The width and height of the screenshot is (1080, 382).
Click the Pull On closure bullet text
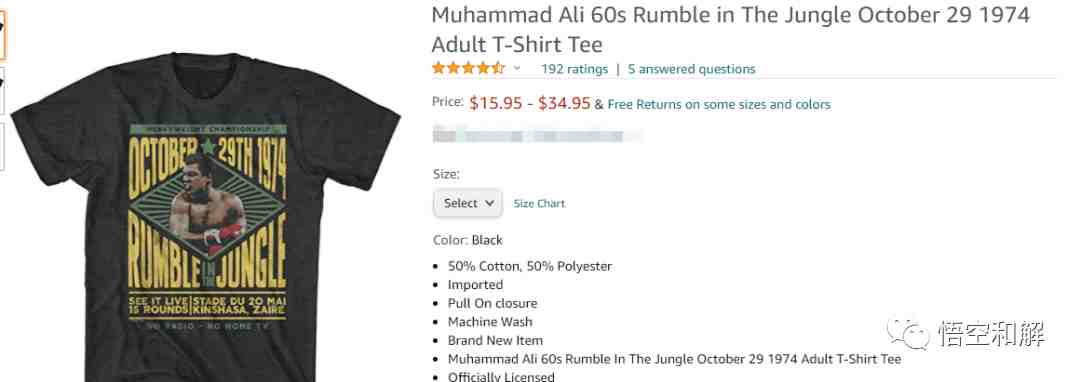[492, 304]
